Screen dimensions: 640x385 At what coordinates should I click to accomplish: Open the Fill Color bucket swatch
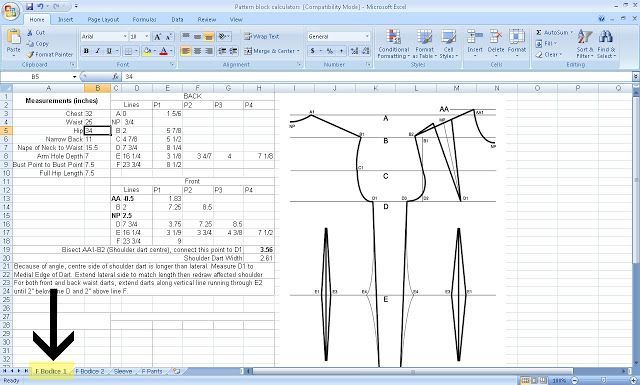147,51
